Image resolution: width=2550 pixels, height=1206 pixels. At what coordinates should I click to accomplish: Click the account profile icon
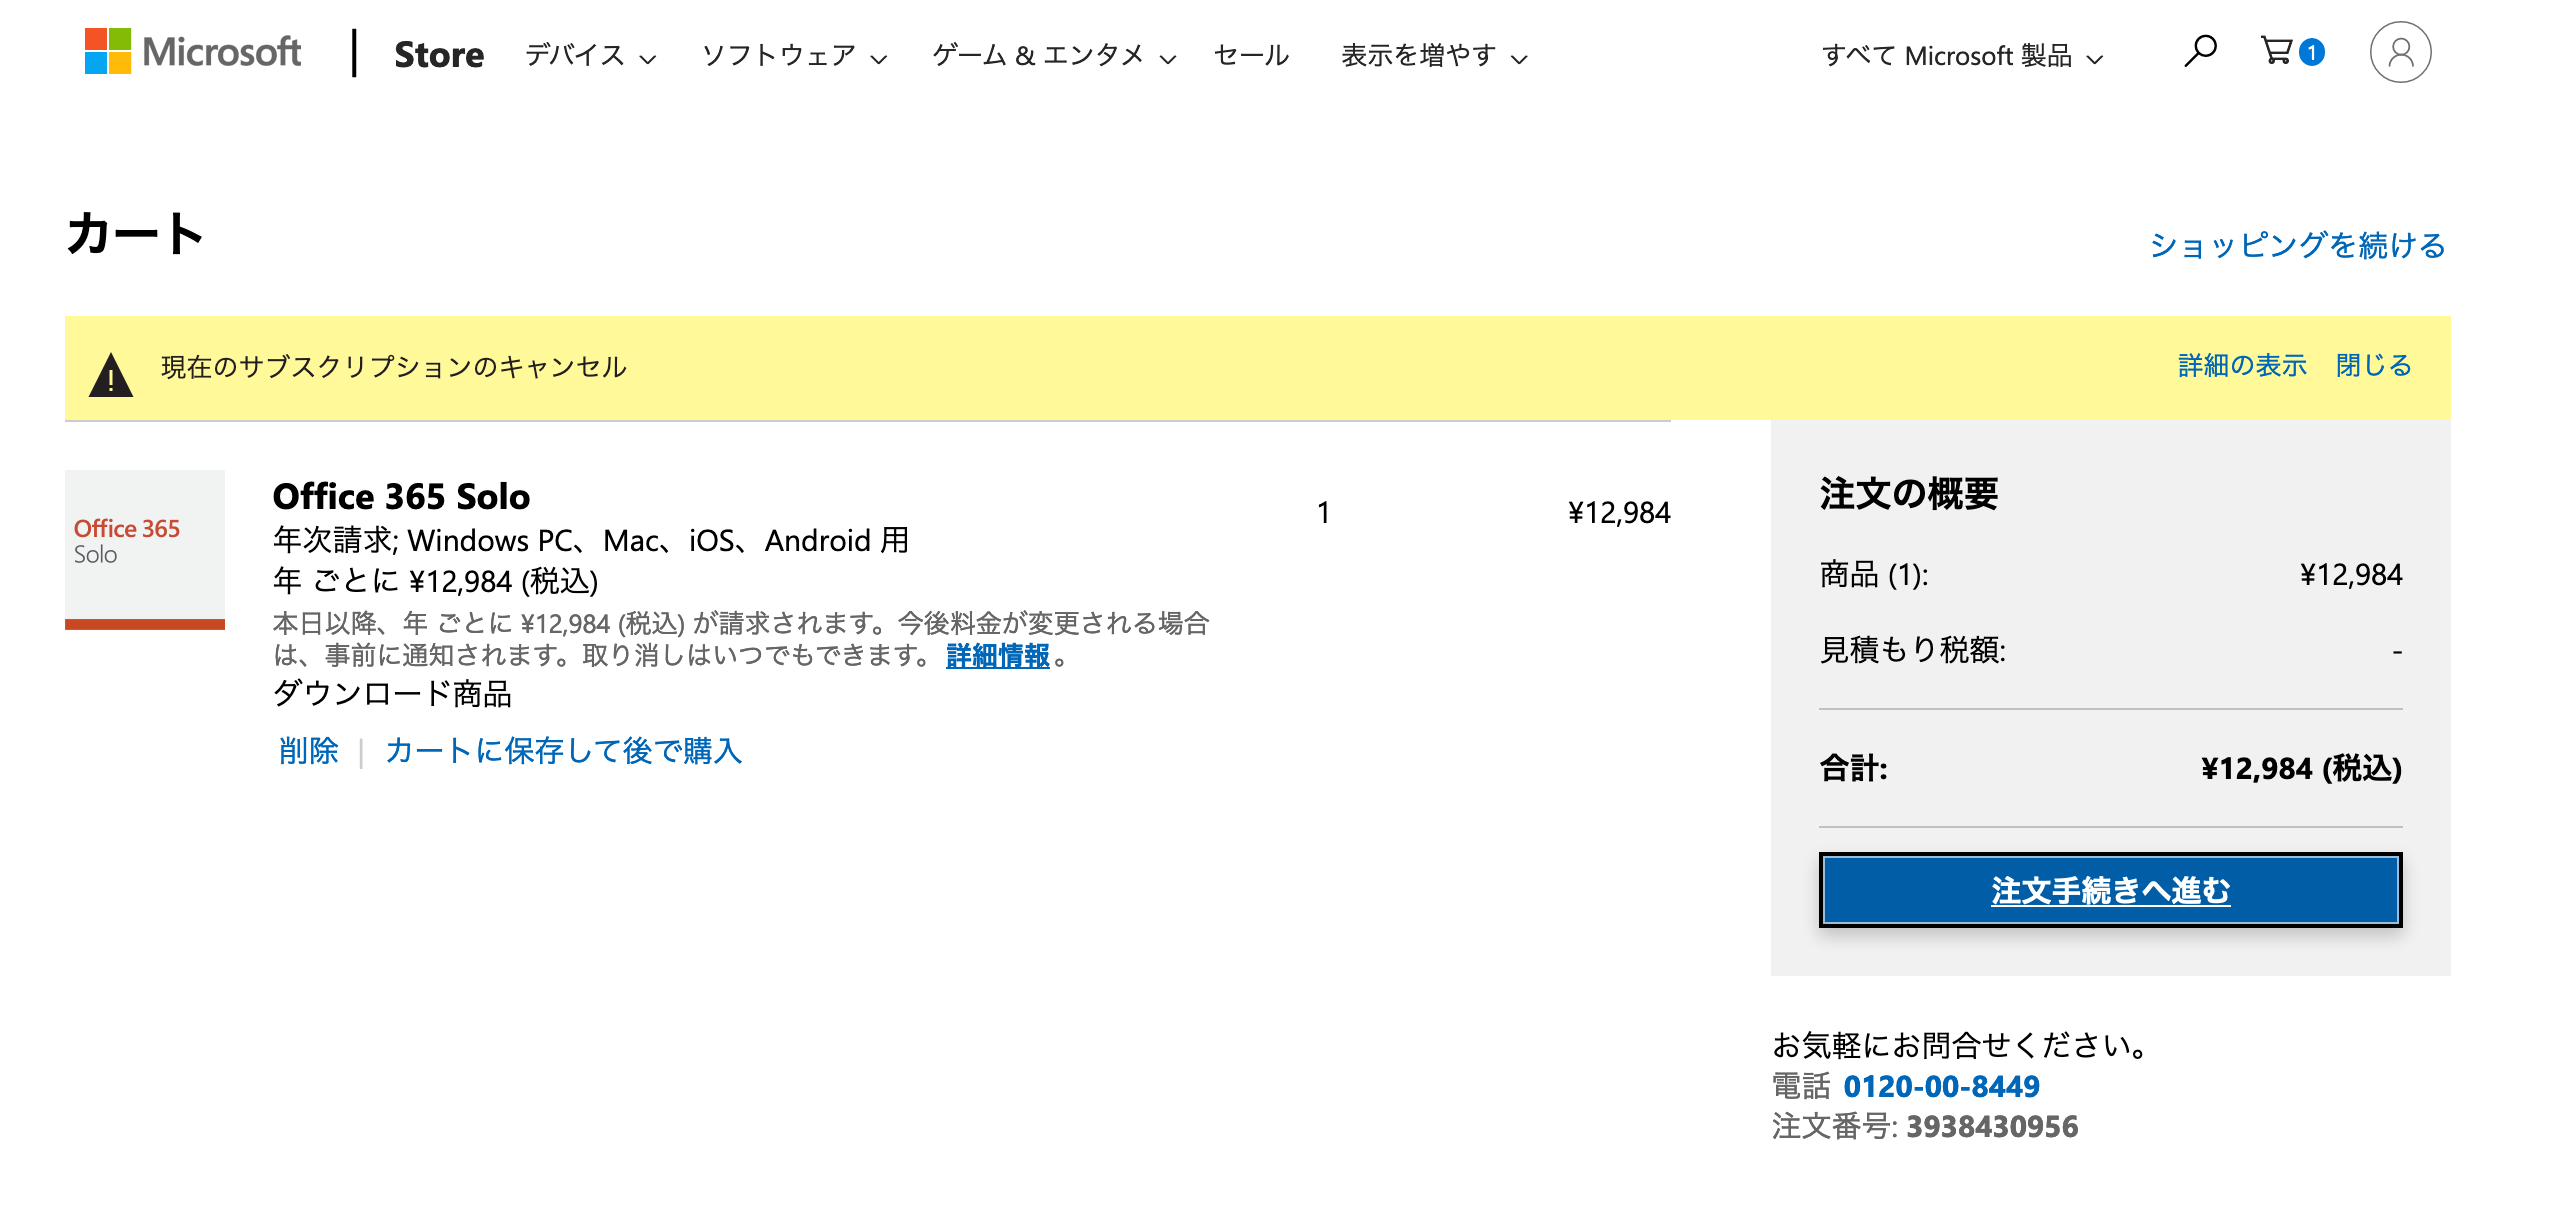click(2399, 52)
